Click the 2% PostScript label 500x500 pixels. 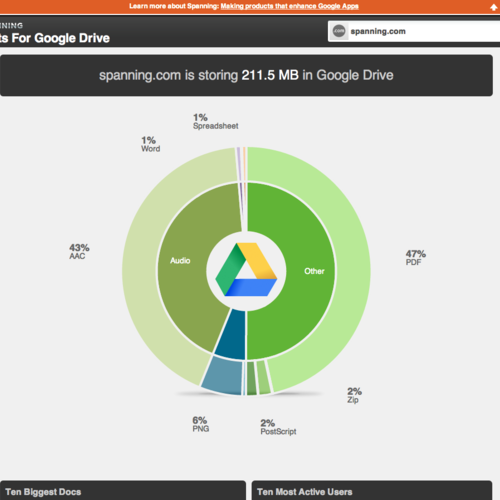pos(278,427)
